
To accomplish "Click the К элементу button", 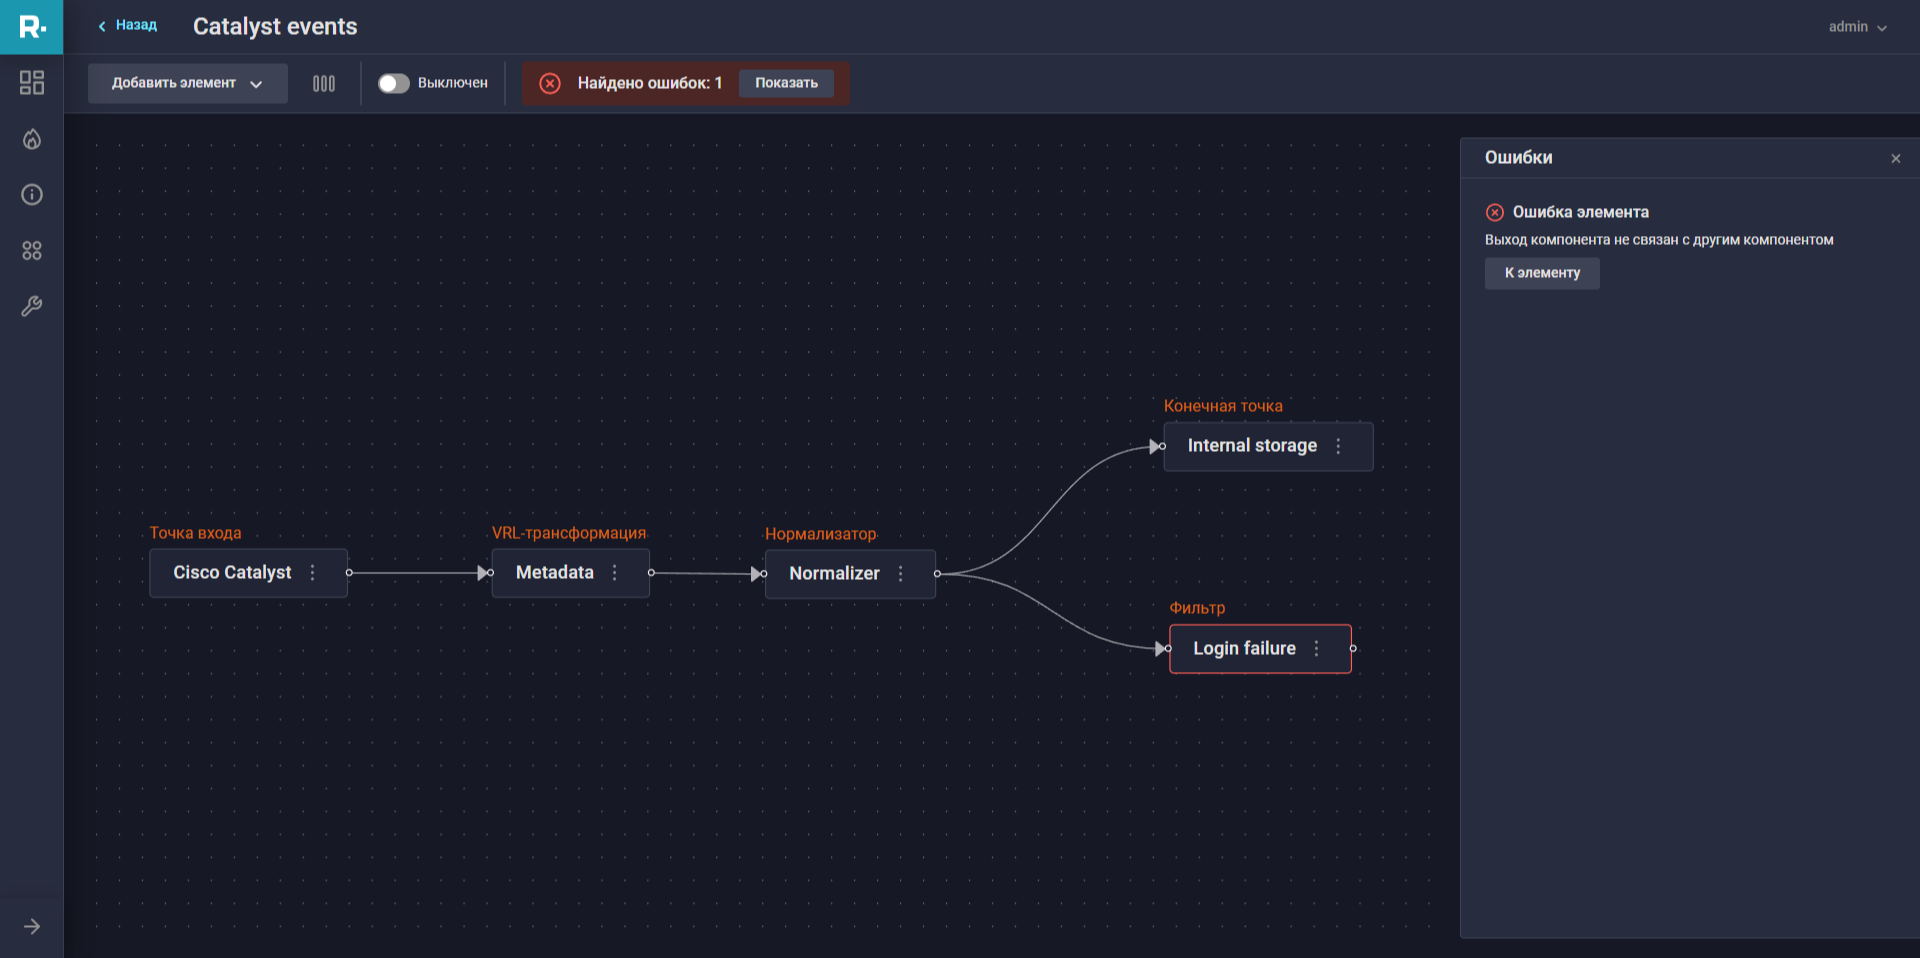I will pos(1542,274).
